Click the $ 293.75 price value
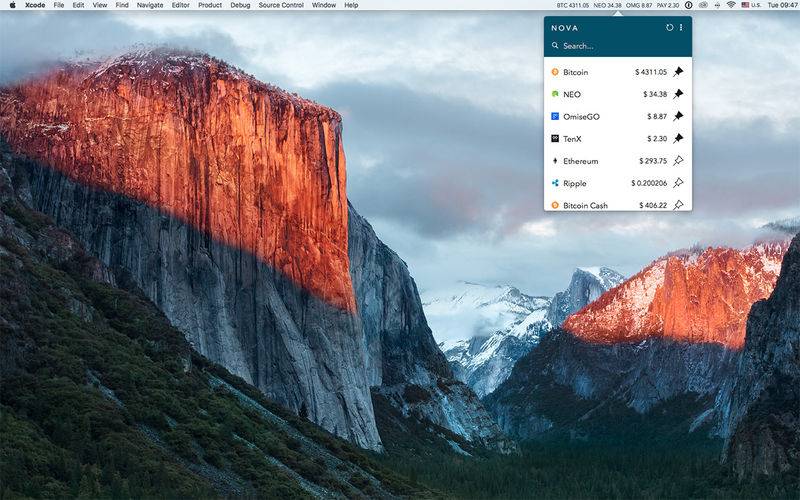 (653, 161)
